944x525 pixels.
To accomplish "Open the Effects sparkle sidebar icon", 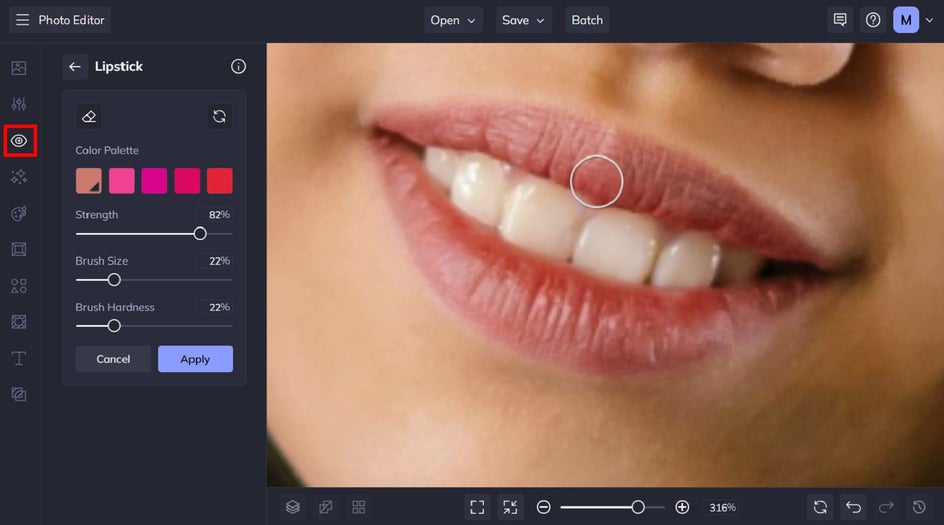I will tap(19, 177).
